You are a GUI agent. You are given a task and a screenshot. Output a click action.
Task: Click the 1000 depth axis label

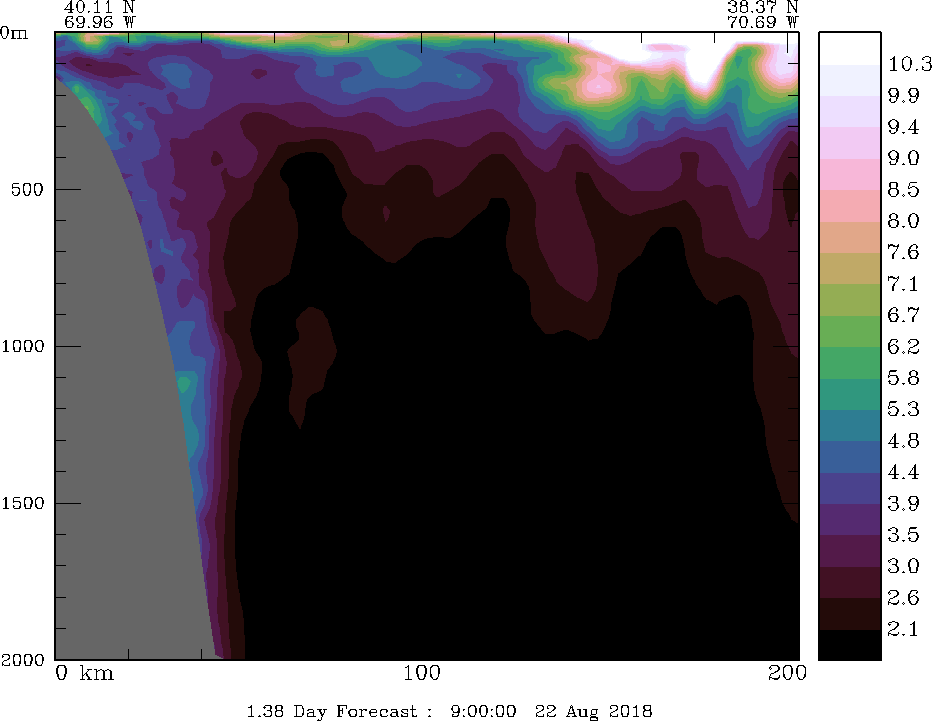(x=23, y=346)
